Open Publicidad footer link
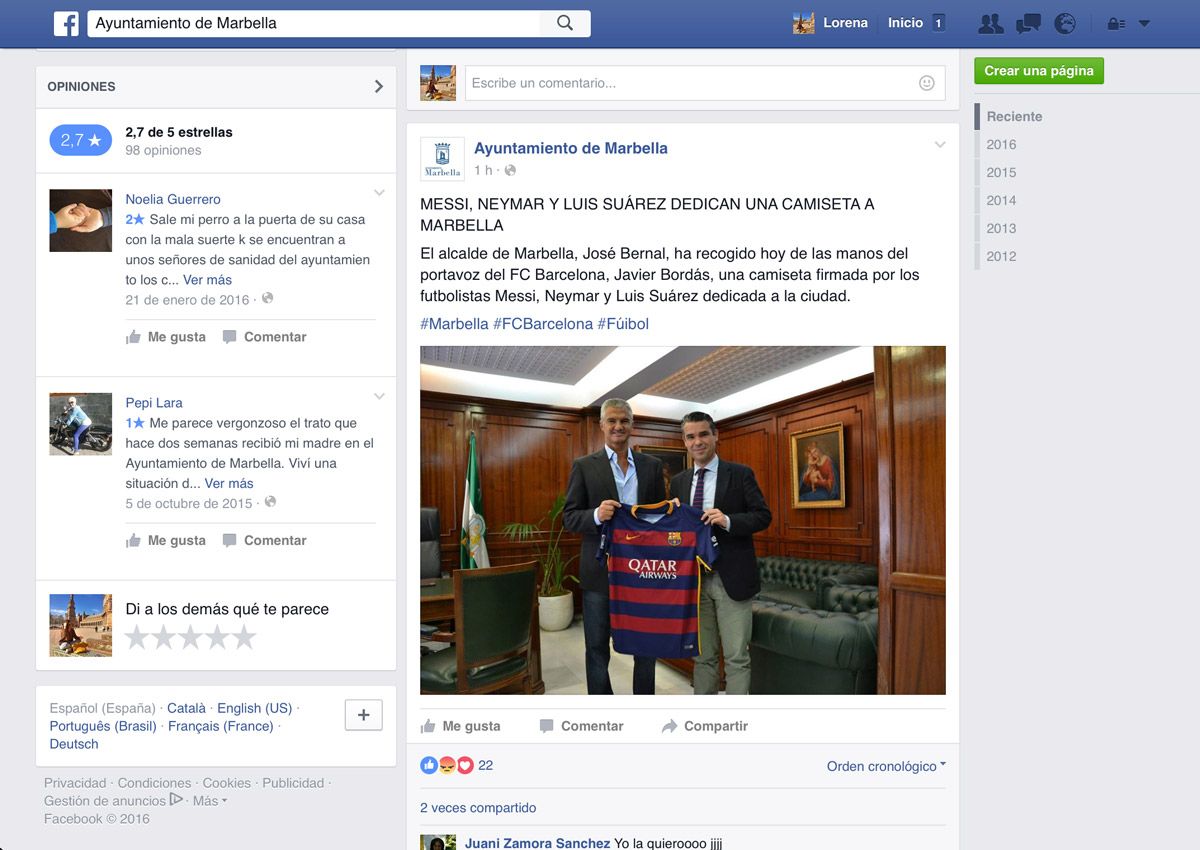The width and height of the screenshot is (1200, 850). [293, 783]
